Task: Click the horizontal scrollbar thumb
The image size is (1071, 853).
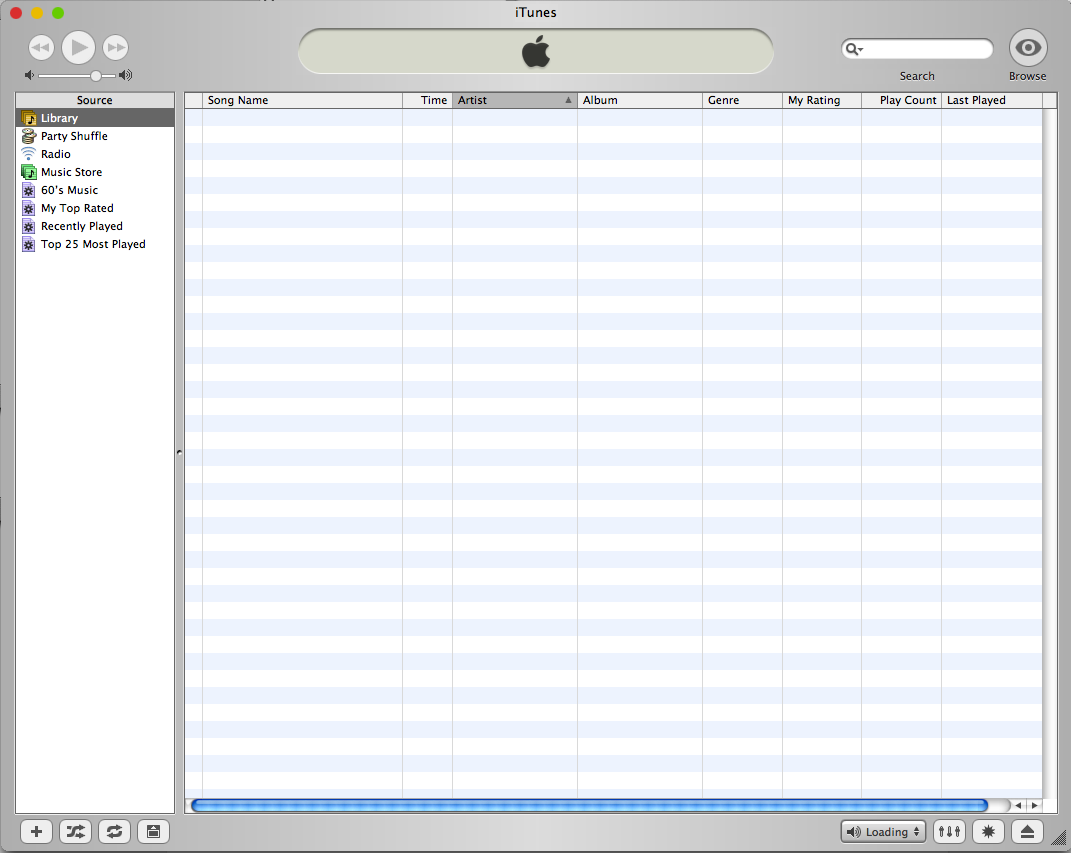Action: (x=589, y=805)
